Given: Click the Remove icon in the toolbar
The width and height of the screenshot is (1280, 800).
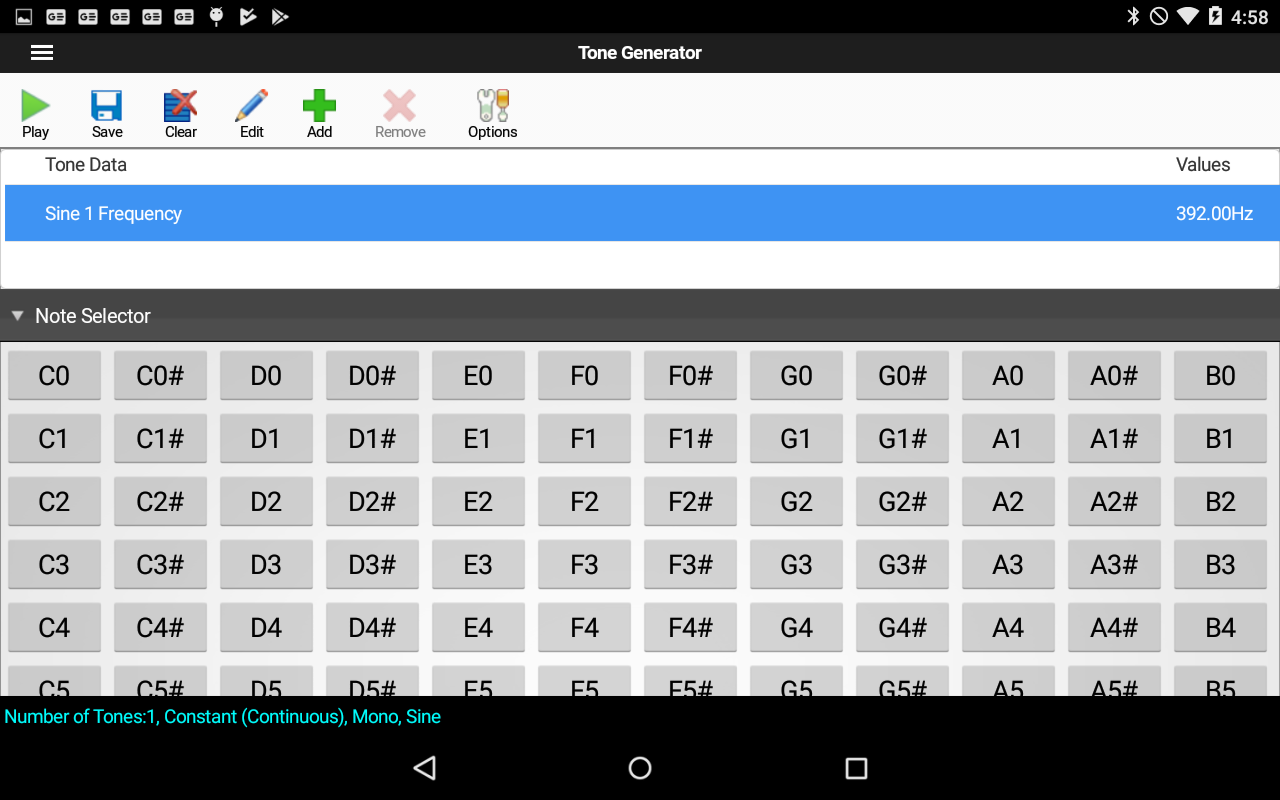Looking at the screenshot, I should pyautogui.click(x=399, y=110).
